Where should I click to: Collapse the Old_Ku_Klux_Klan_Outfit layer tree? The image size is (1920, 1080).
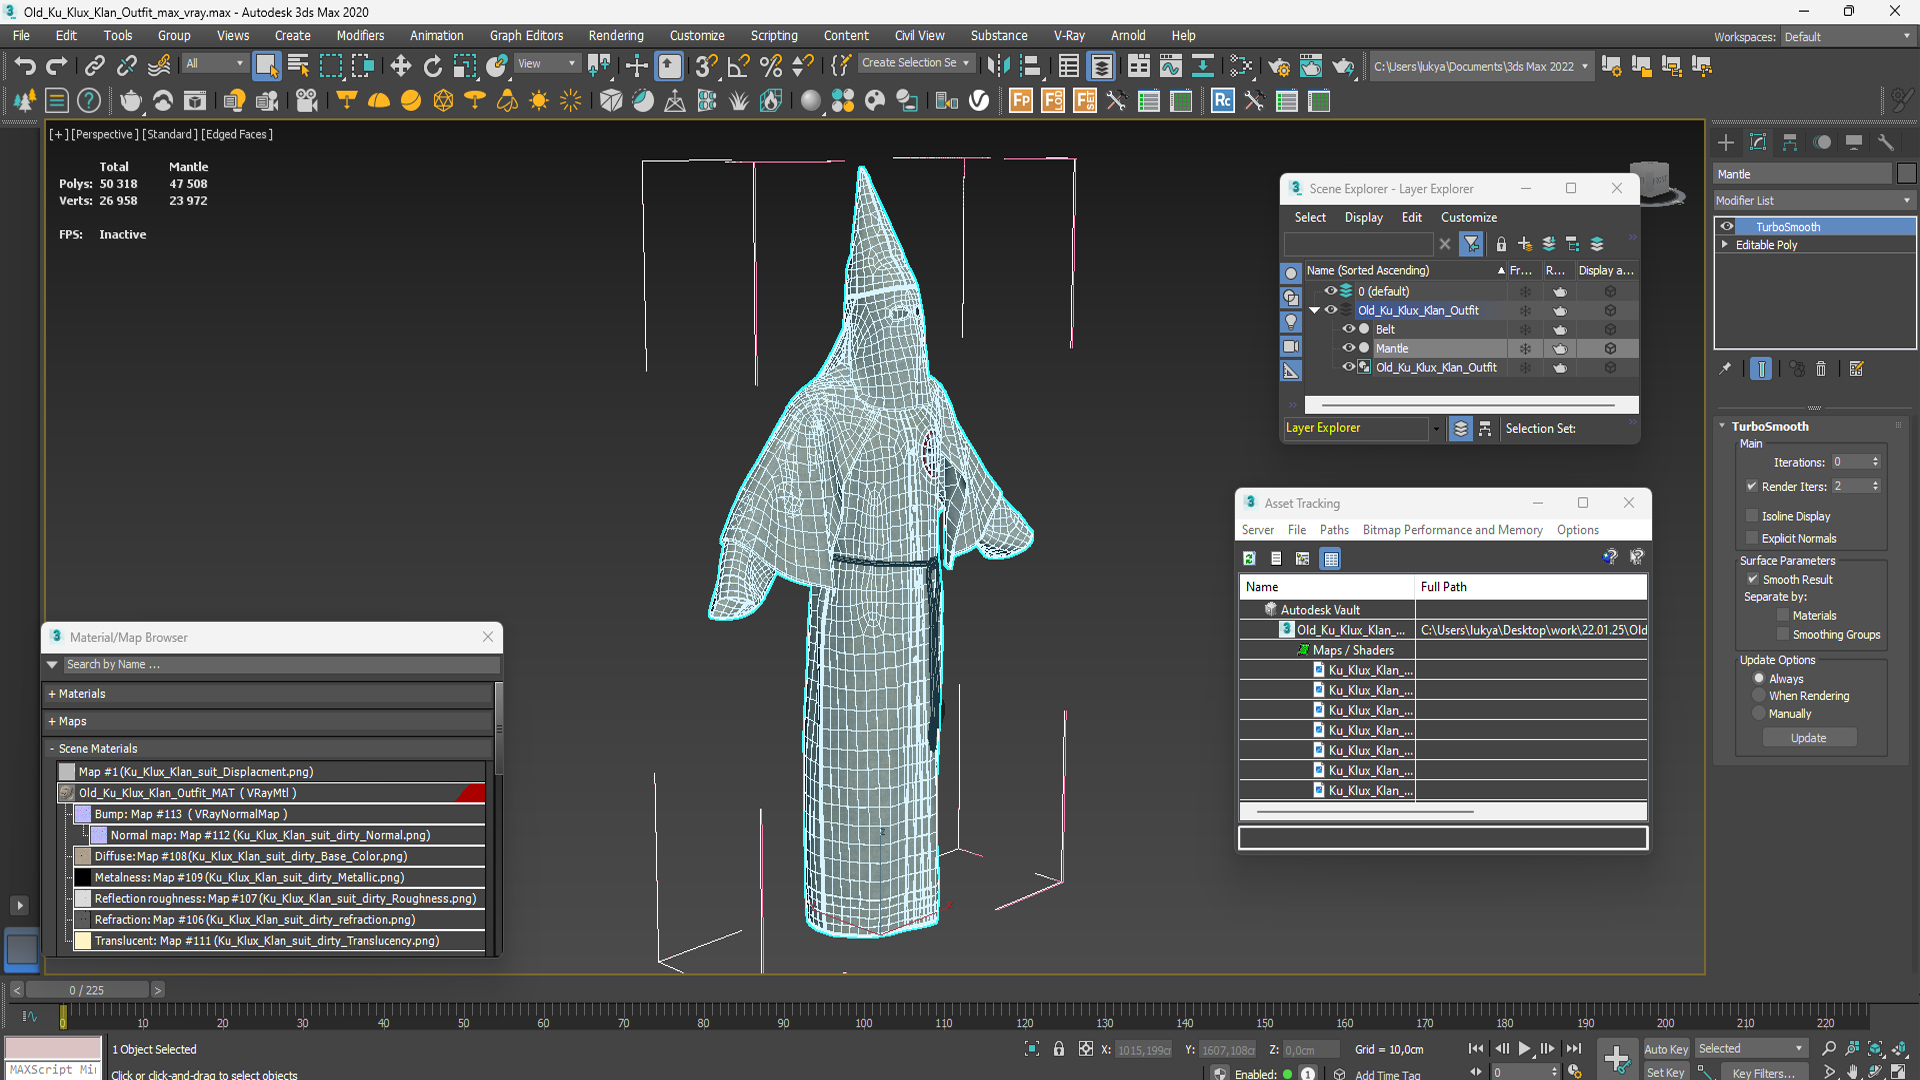1314,310
